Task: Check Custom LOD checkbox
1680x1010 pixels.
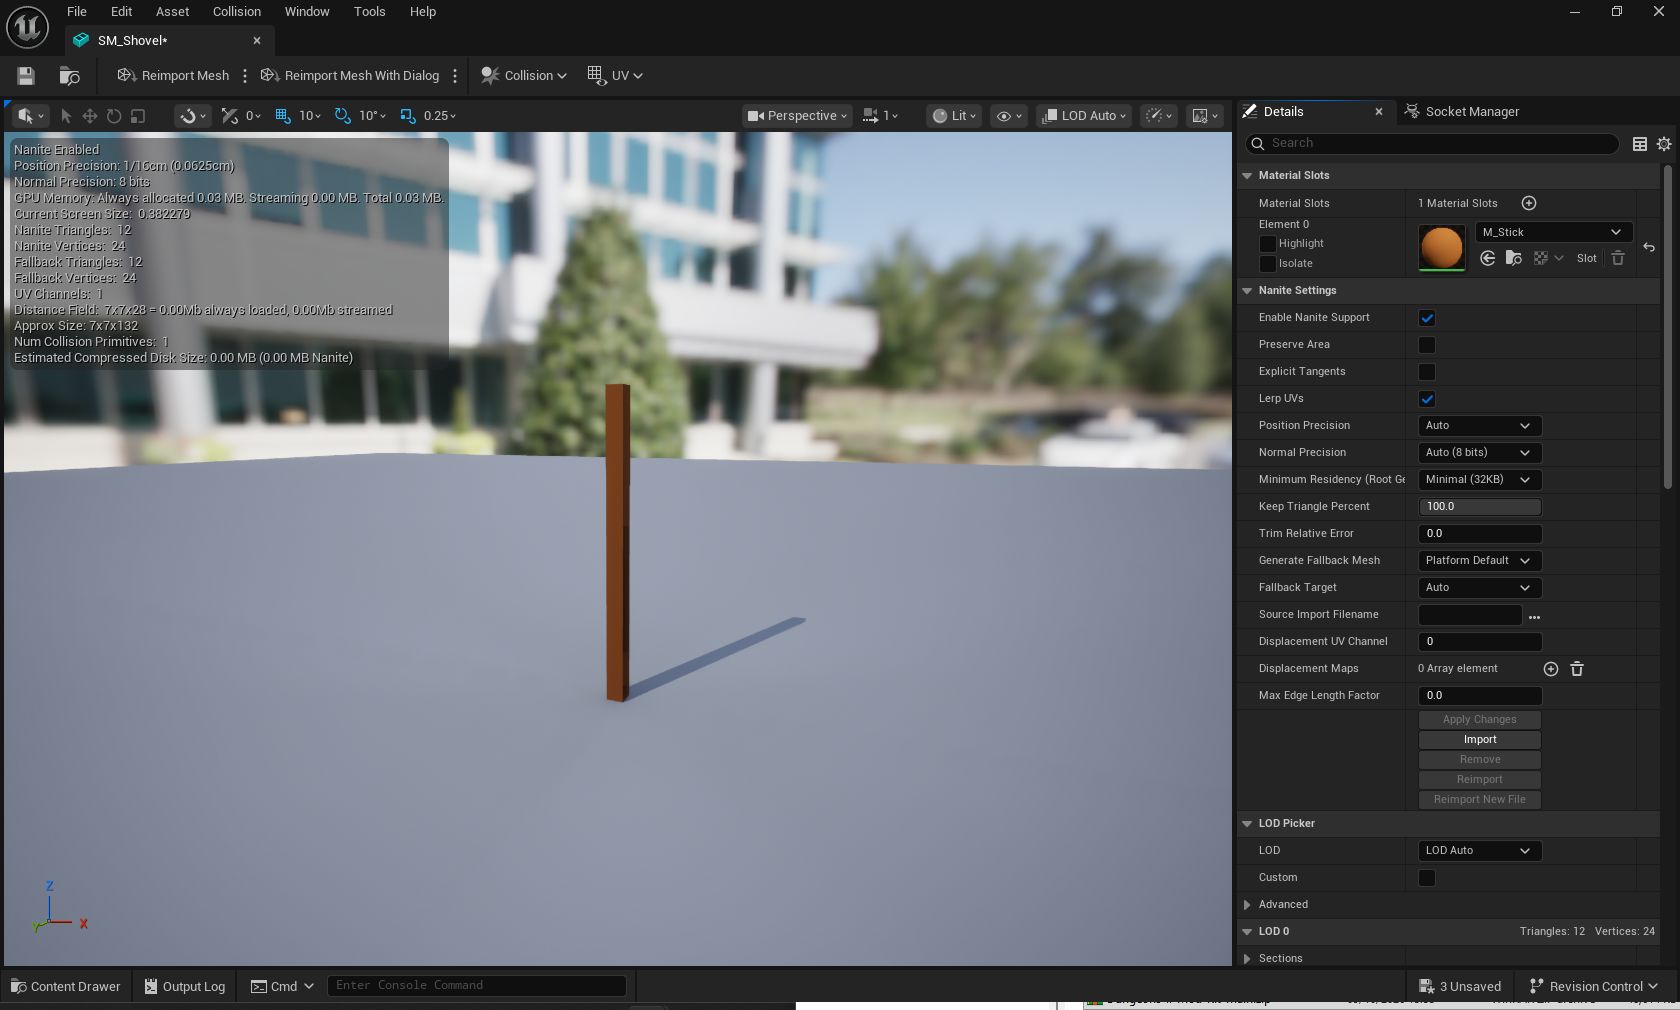Action: pos(1427,878)
